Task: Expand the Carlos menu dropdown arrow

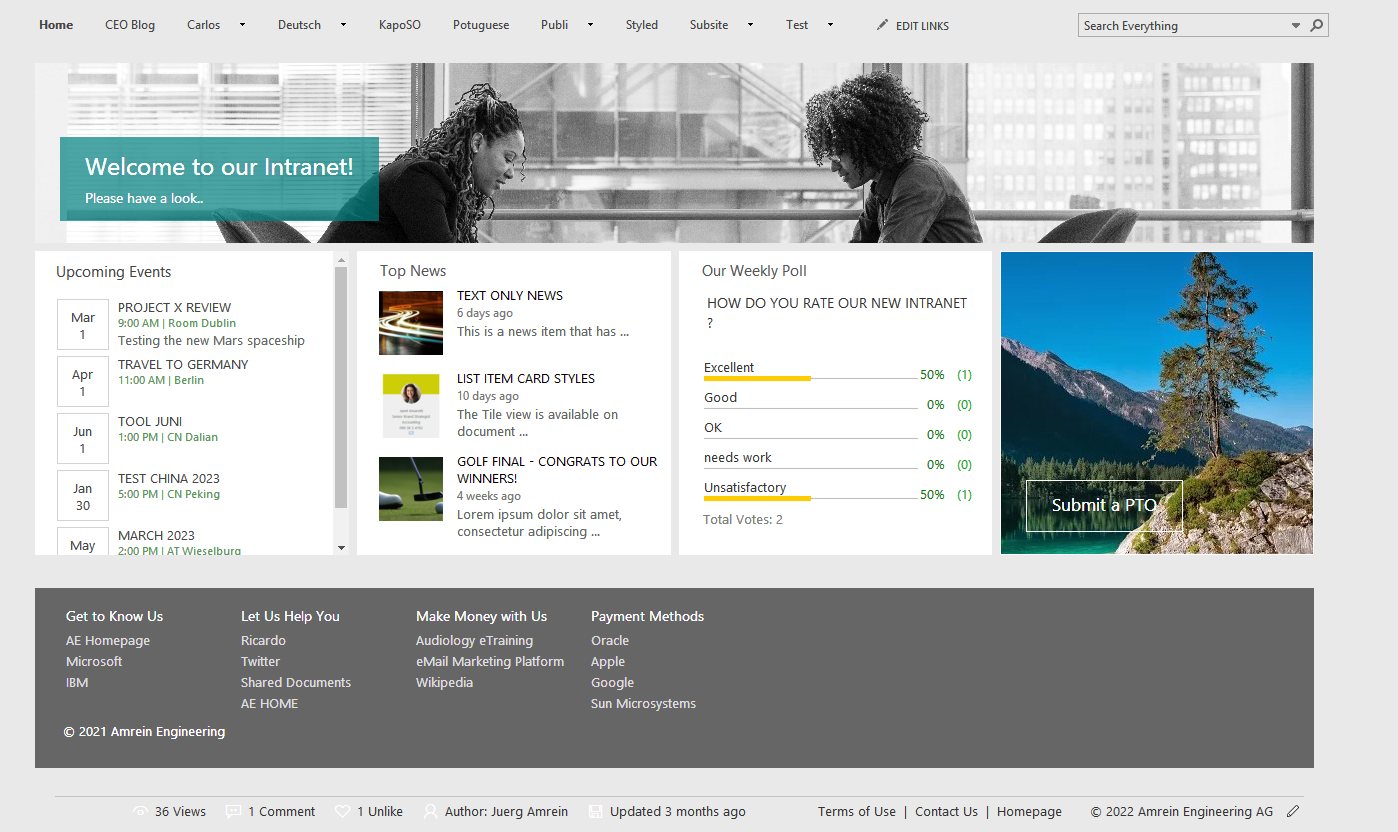Action: (242, 25)
